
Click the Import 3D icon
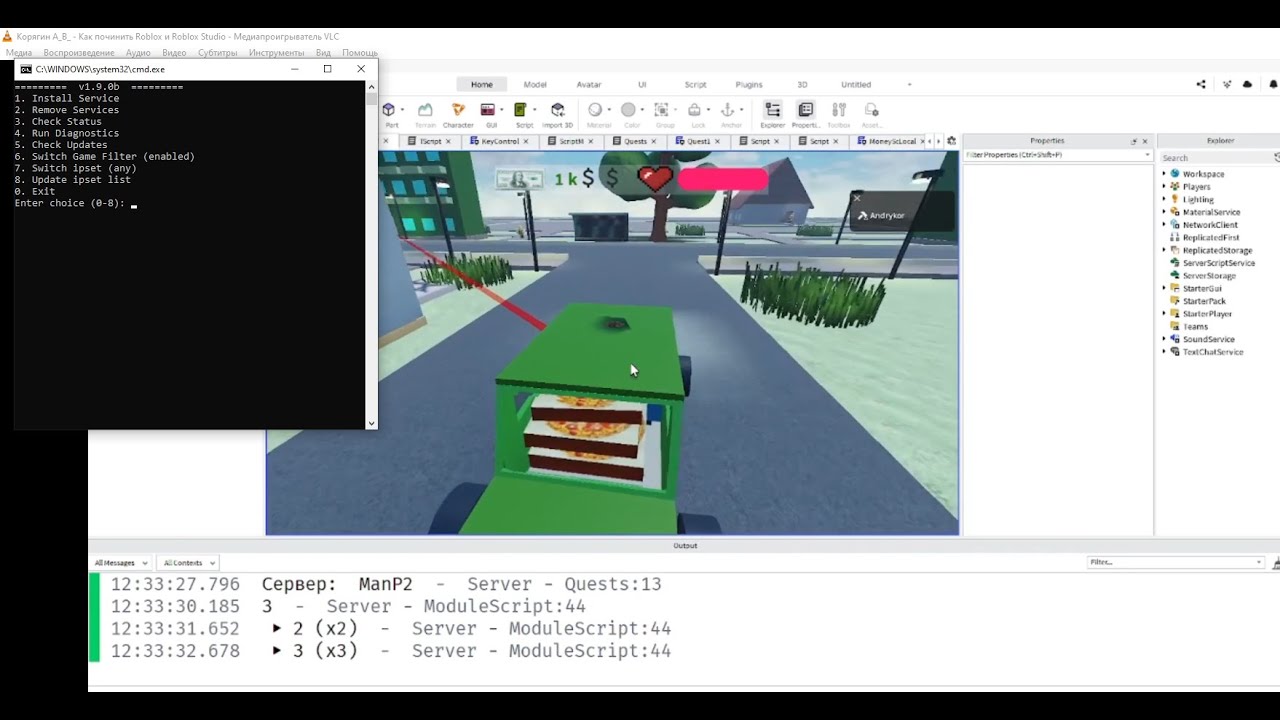coord(557,110)
